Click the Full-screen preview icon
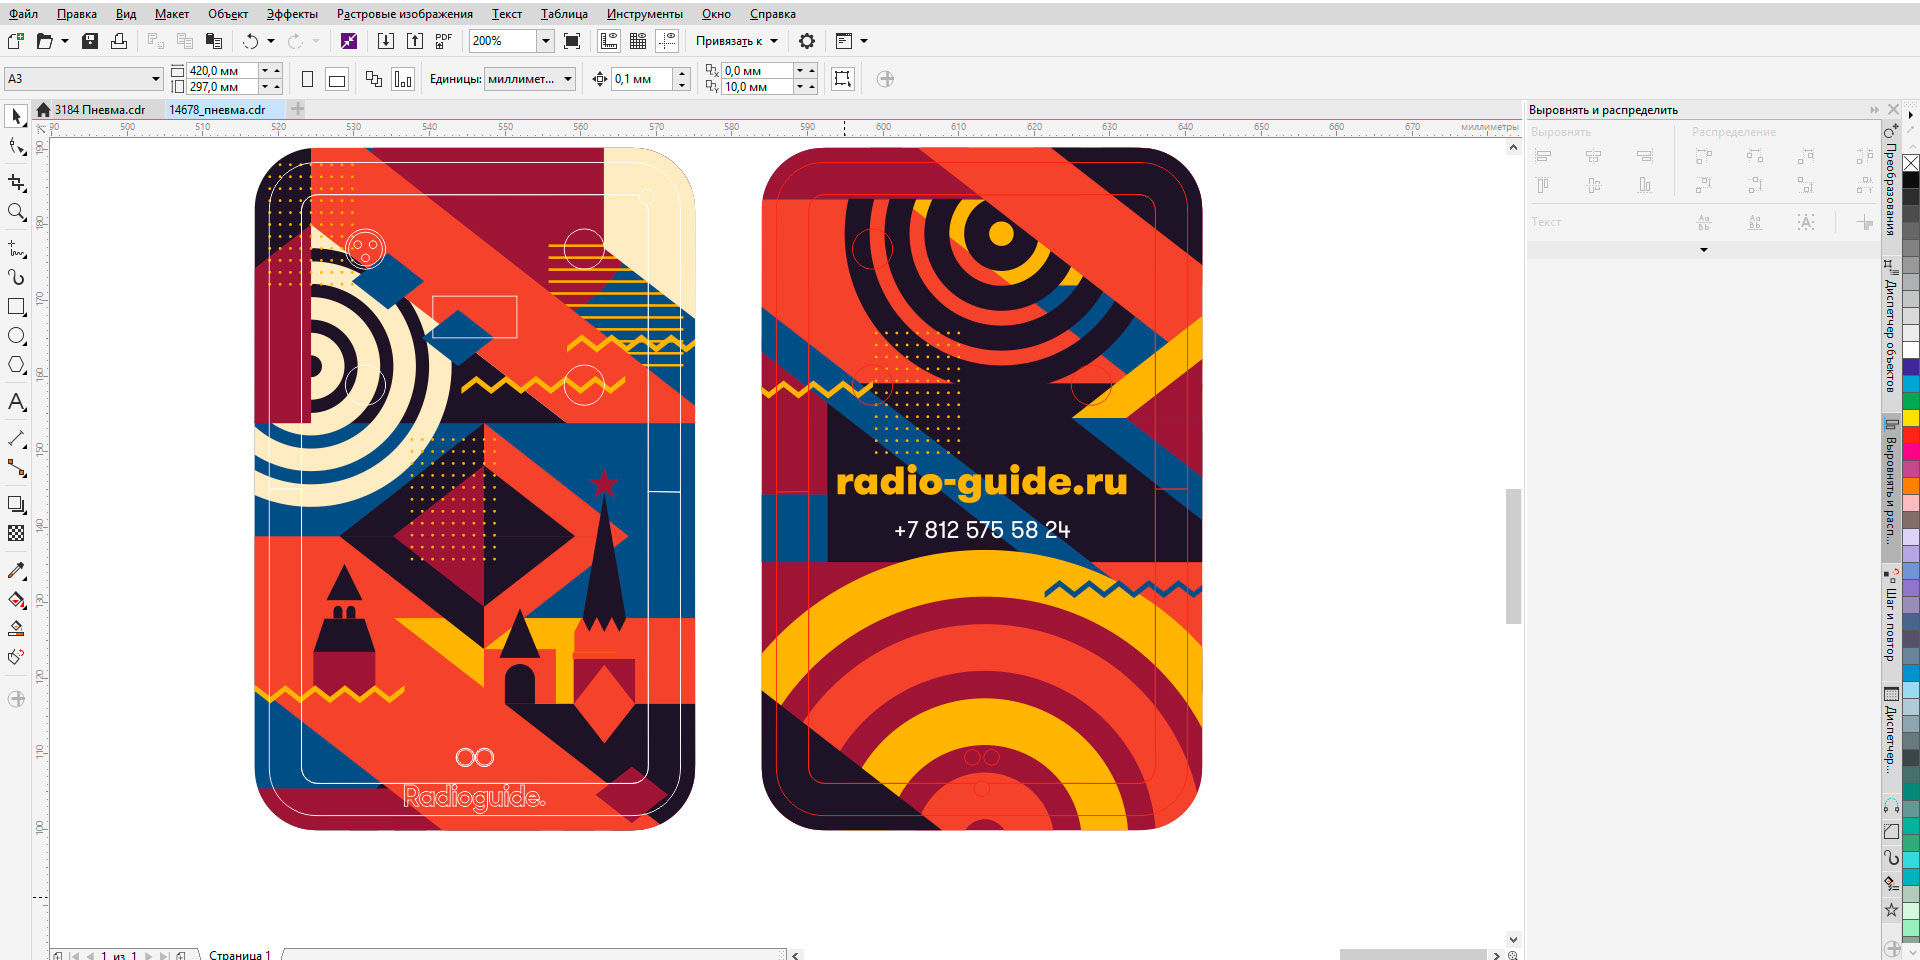1920x960 pixels. 572,41
